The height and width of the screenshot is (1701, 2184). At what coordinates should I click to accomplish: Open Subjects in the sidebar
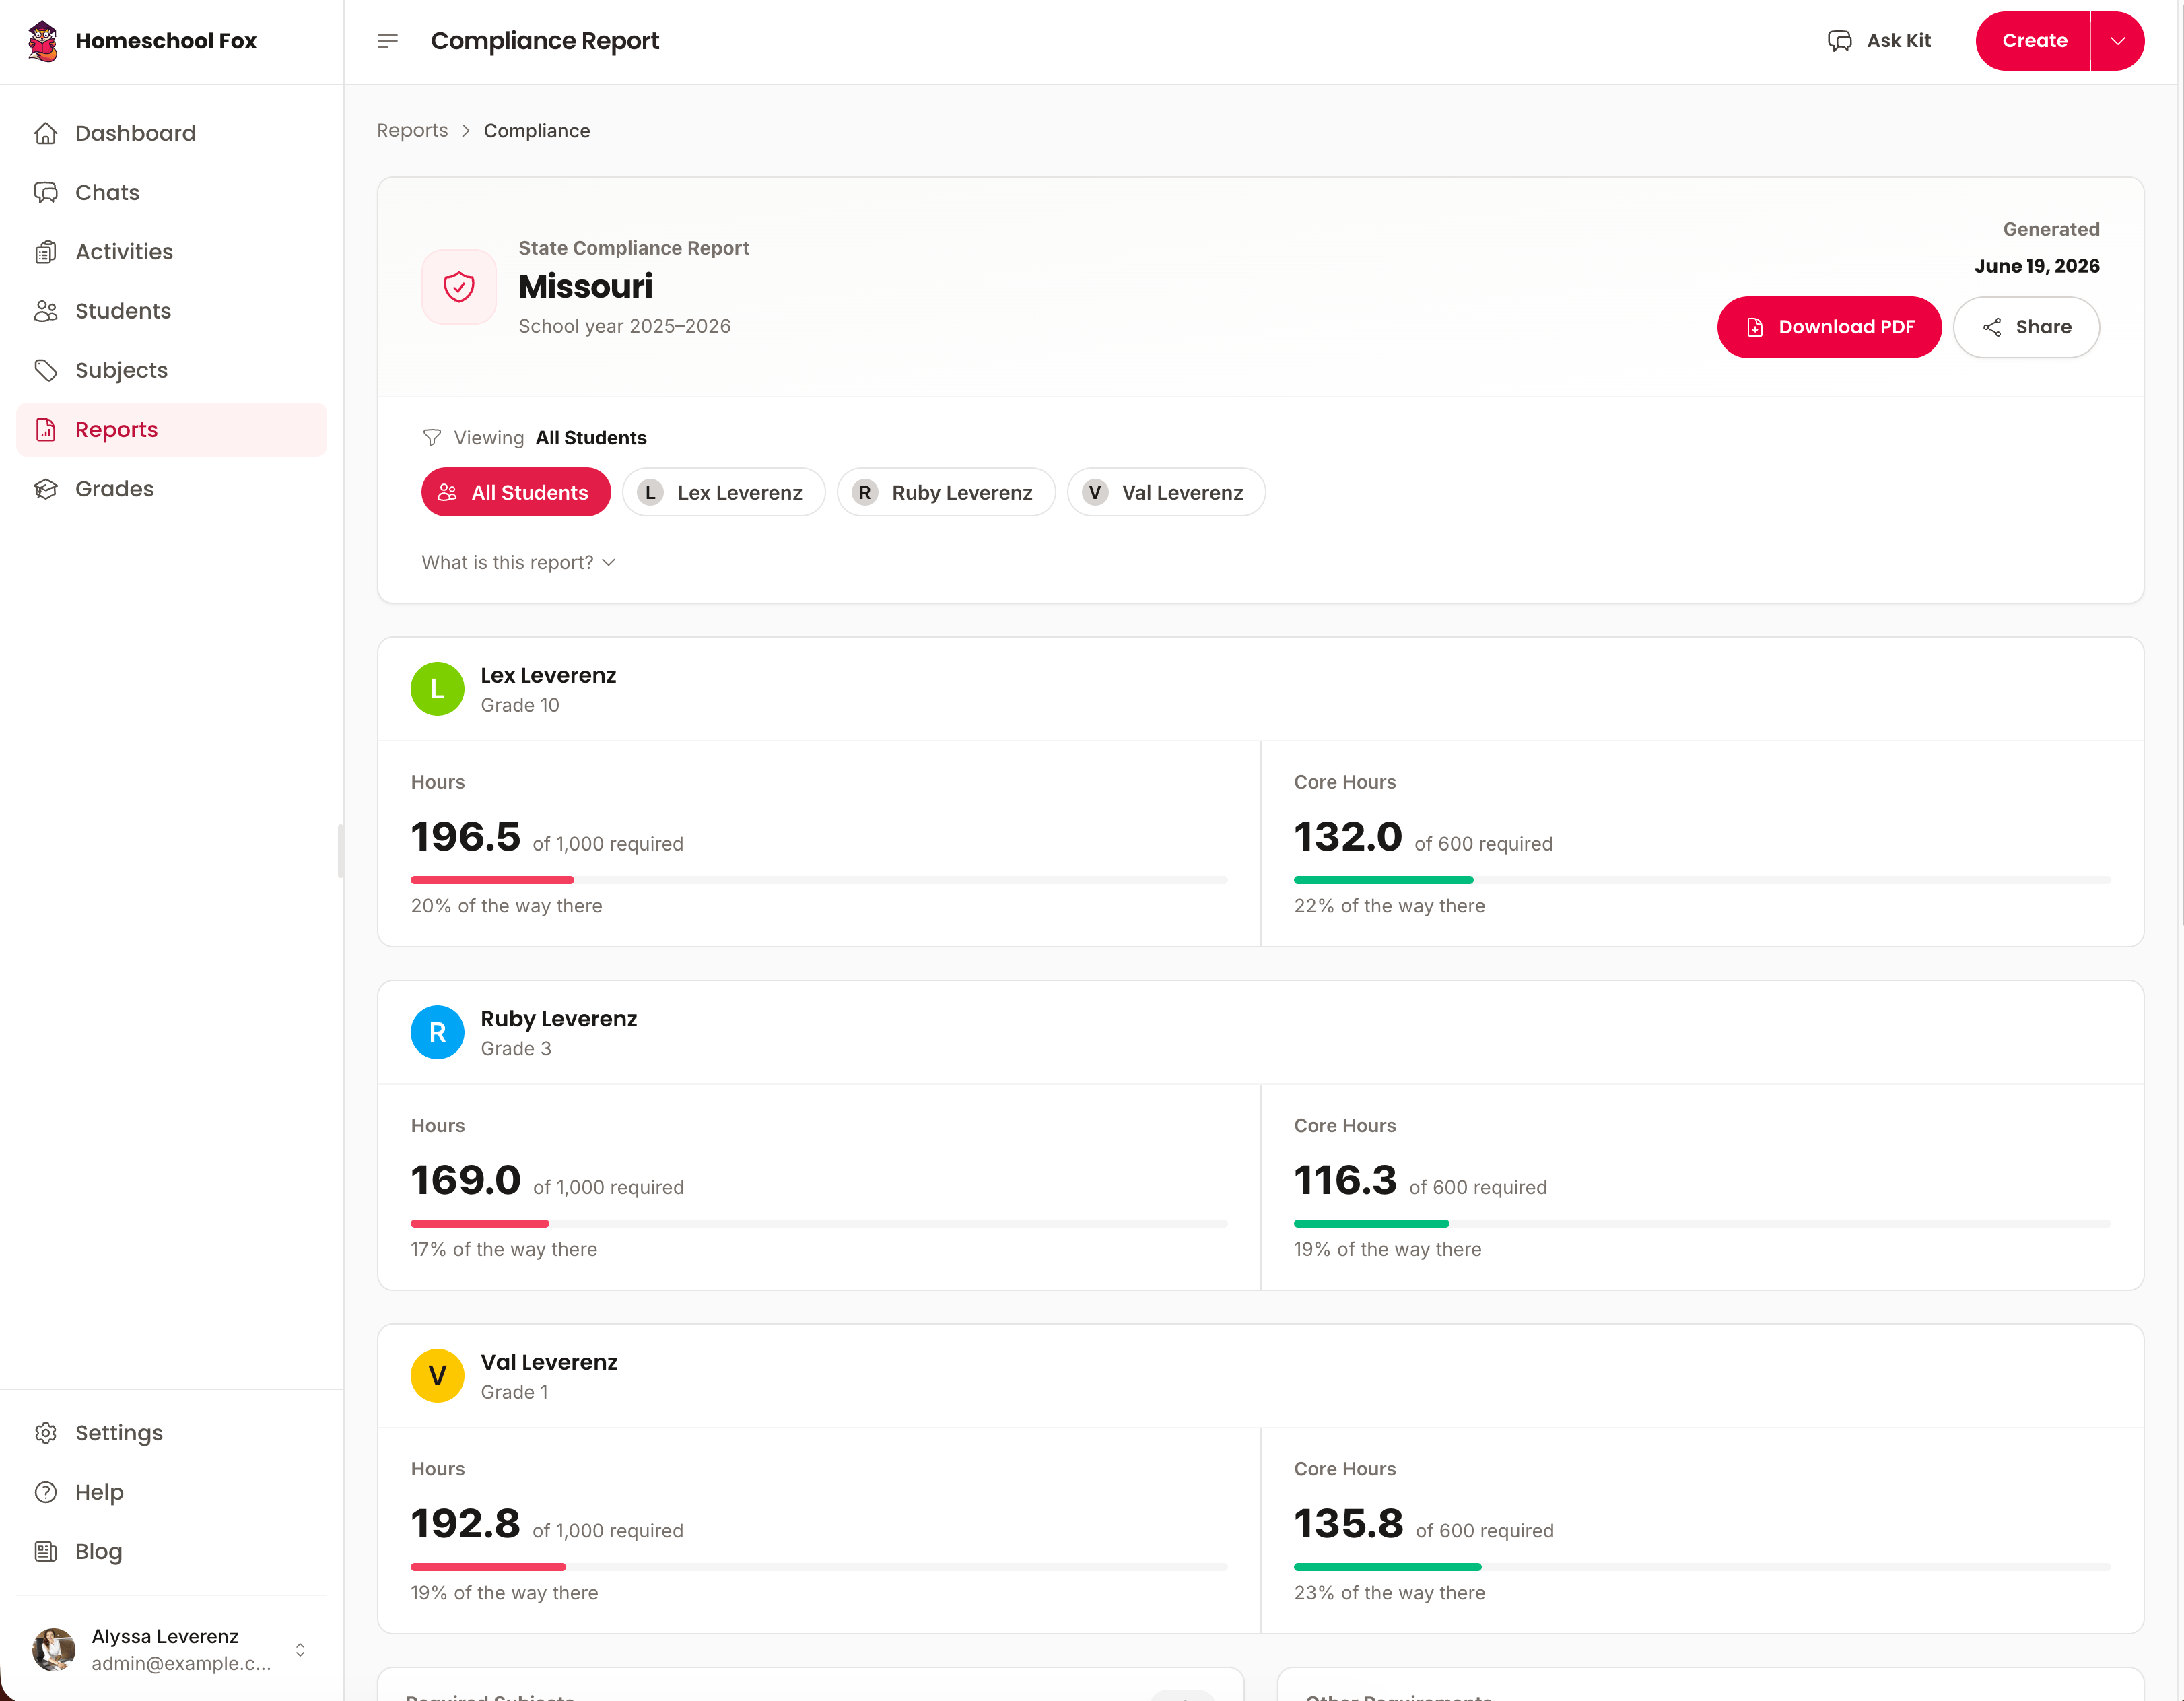click(x=172, y=370)
